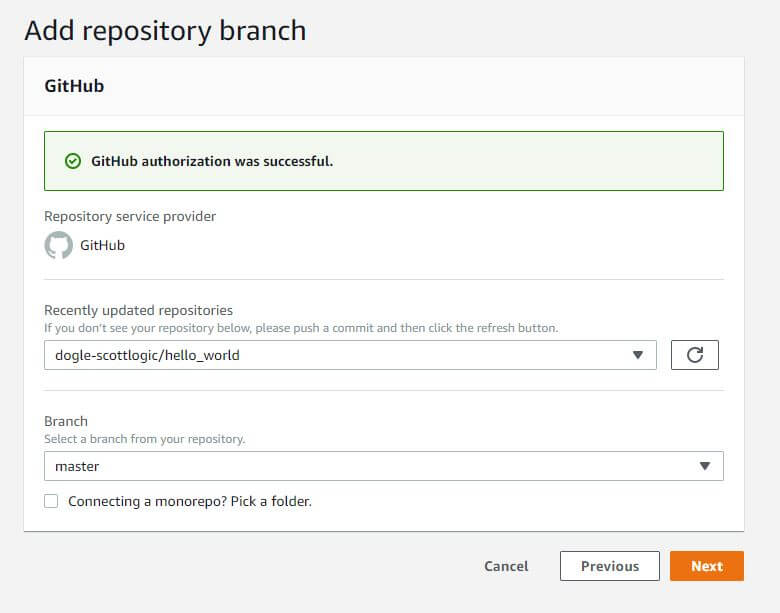Click the refresh repositories icon button
The width and height of the screenshot is (780, 613).
694,355
